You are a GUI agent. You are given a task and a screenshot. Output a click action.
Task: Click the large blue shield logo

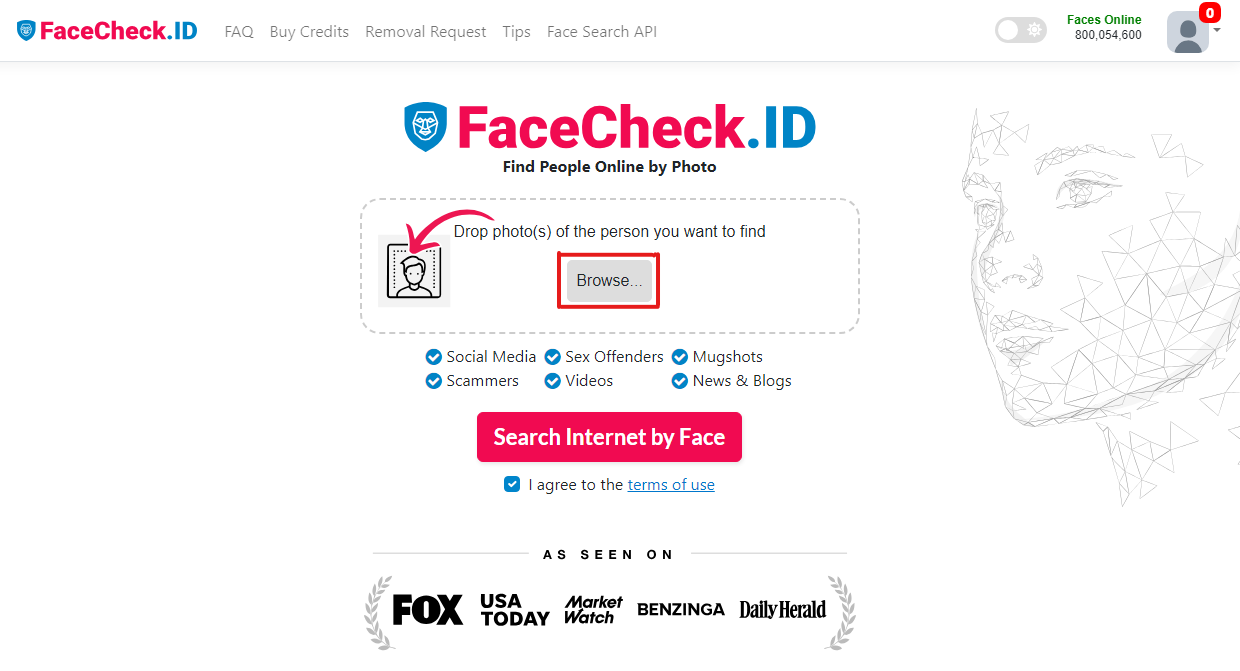coord(426,127)
